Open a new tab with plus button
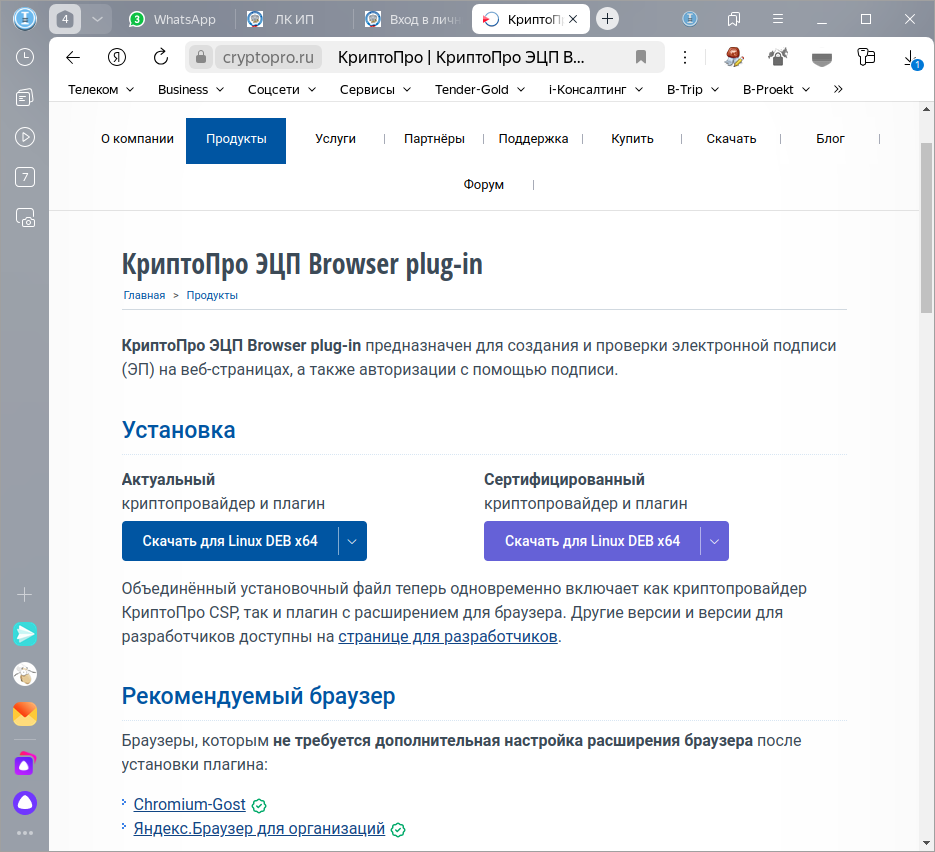 click(x=607, y=19)
